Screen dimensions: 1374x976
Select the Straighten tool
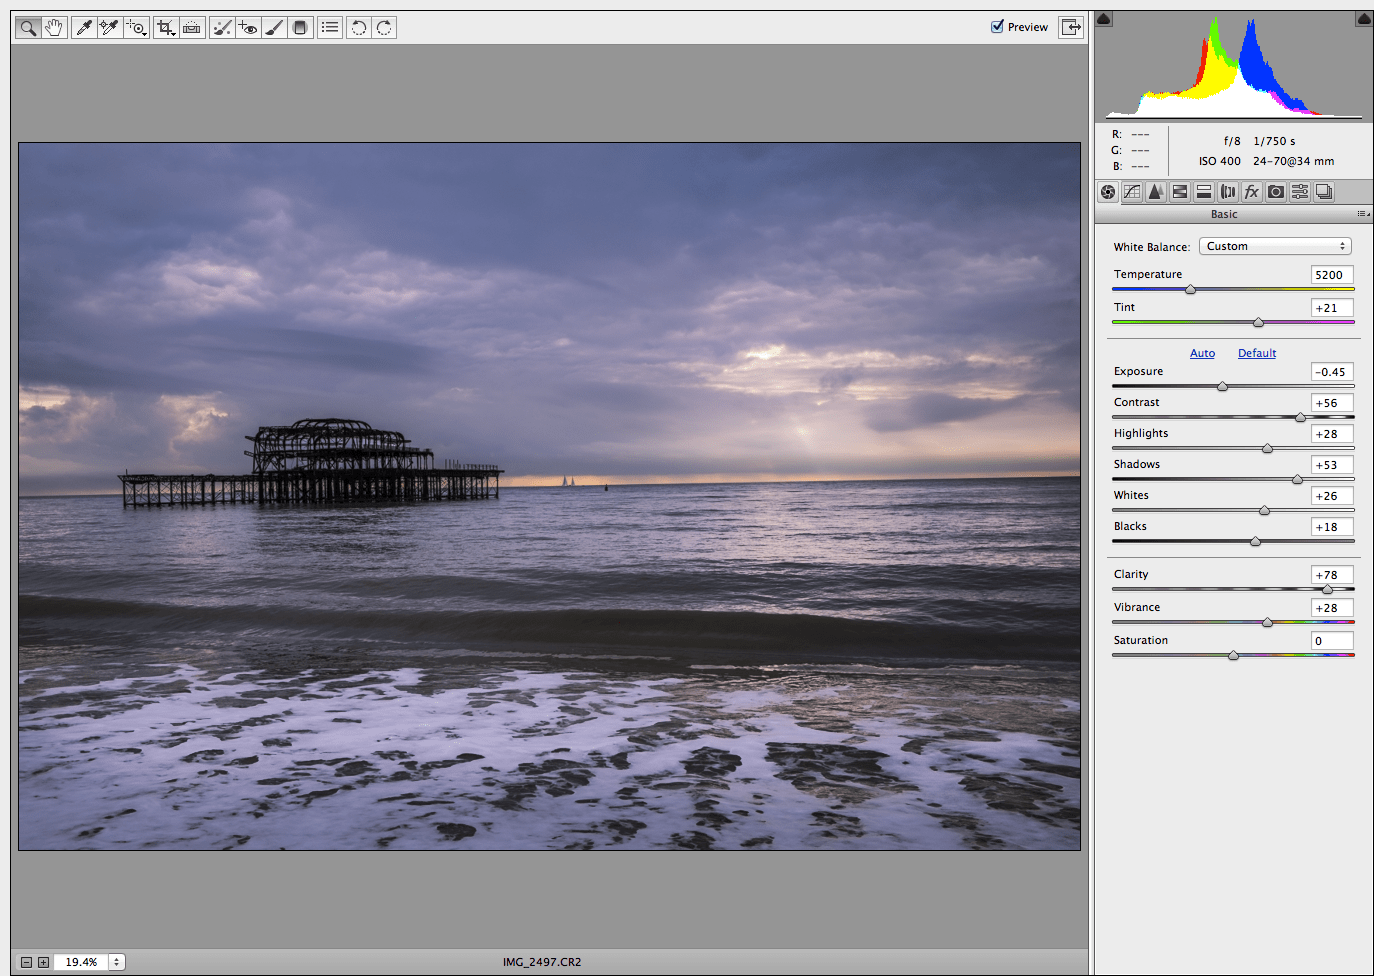192,28
